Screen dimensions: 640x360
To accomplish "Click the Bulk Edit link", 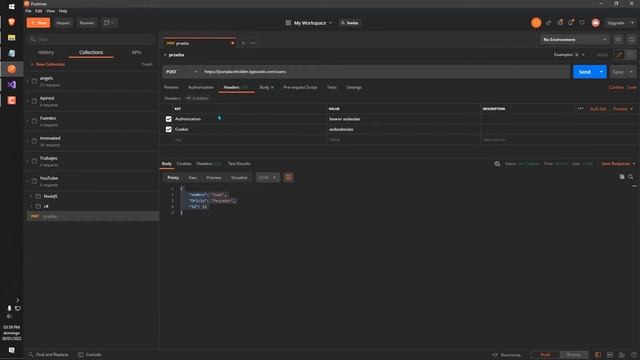I will (x=598, y=109).
